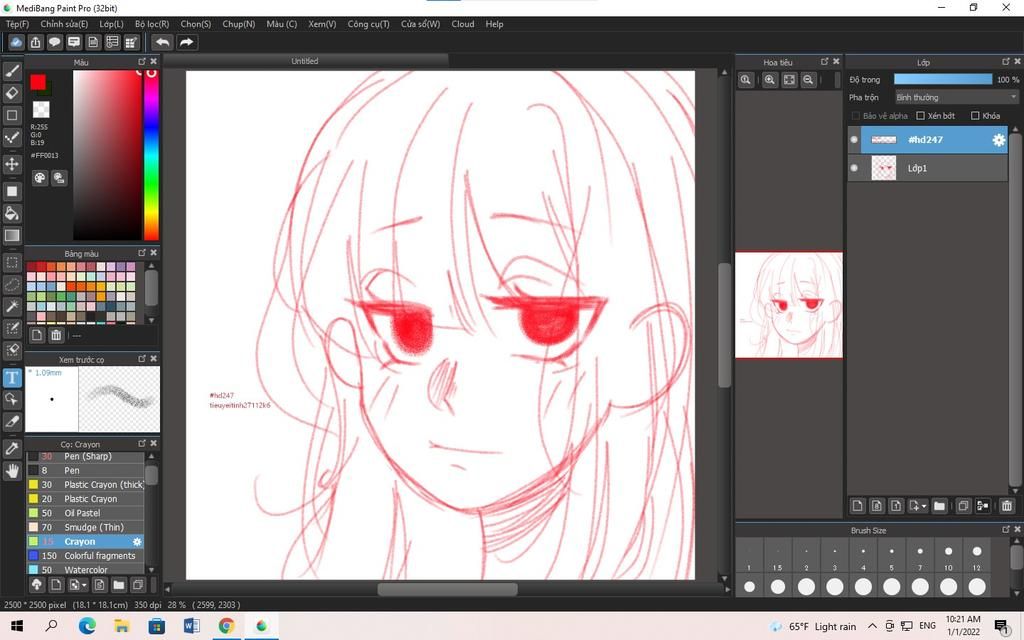Select the rectangular Select tool
Viewport: 1024px width, 640px height.
pos(12,263)
